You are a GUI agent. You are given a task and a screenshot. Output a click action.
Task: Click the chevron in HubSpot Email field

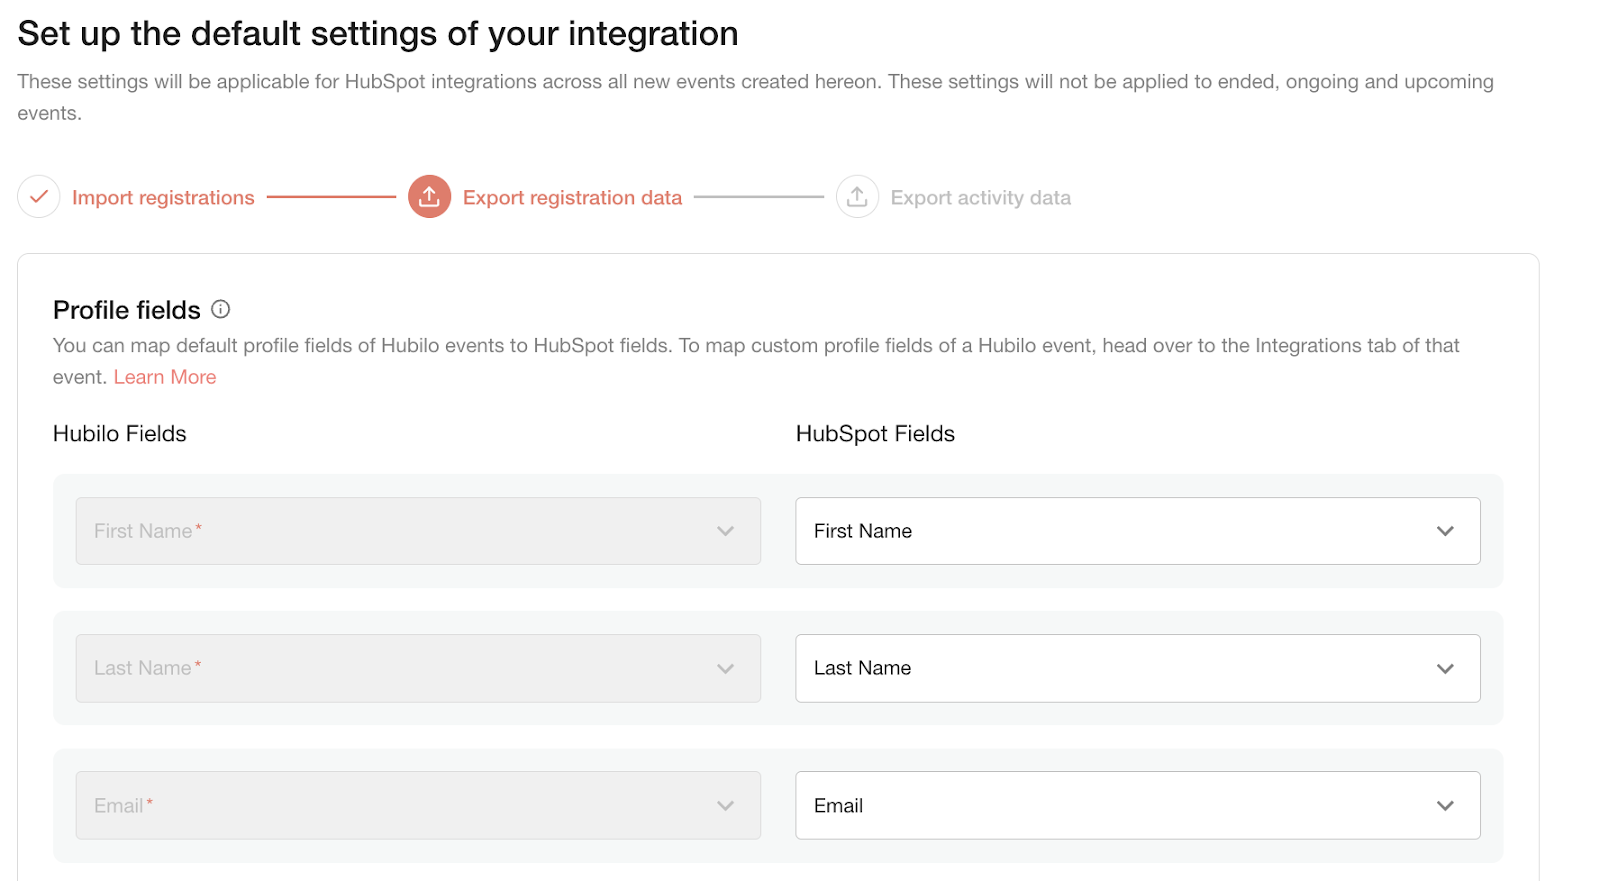(x=1445, y=805)
